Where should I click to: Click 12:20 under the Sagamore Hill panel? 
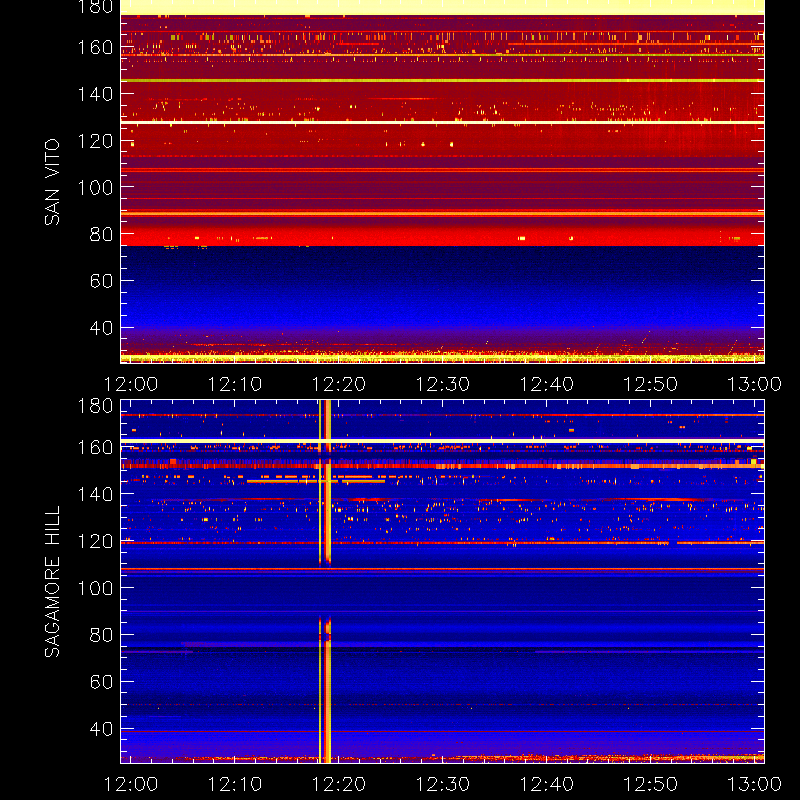(339, 784)
